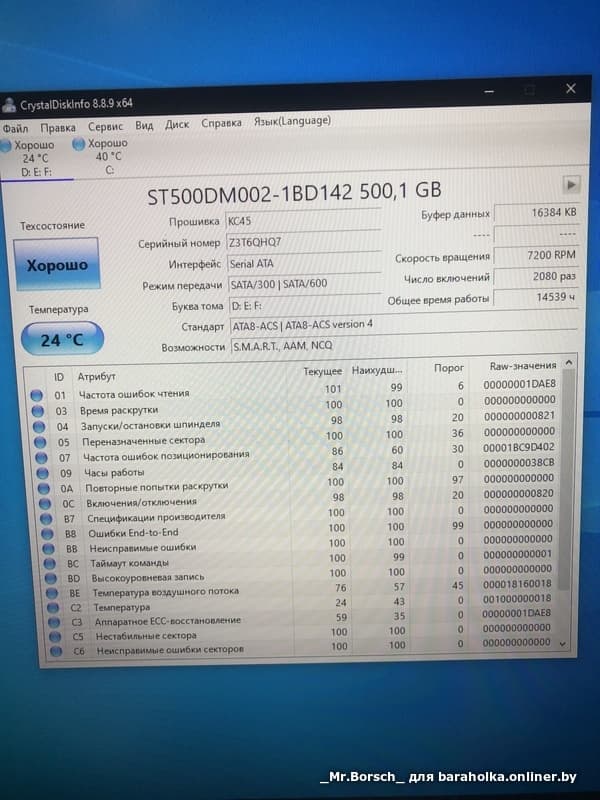Click the disk model title ST500DM002-1BD142
This screenshot has width=600, height=800.
(250, 195)
